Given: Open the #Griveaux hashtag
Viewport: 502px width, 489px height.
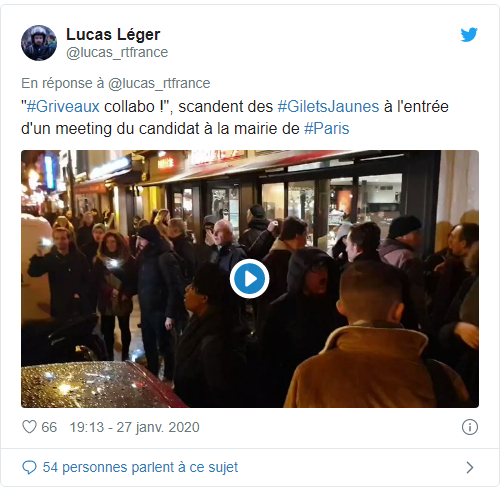Looking at the screenshot, I should pyautogui.click(x=63, y=107).
